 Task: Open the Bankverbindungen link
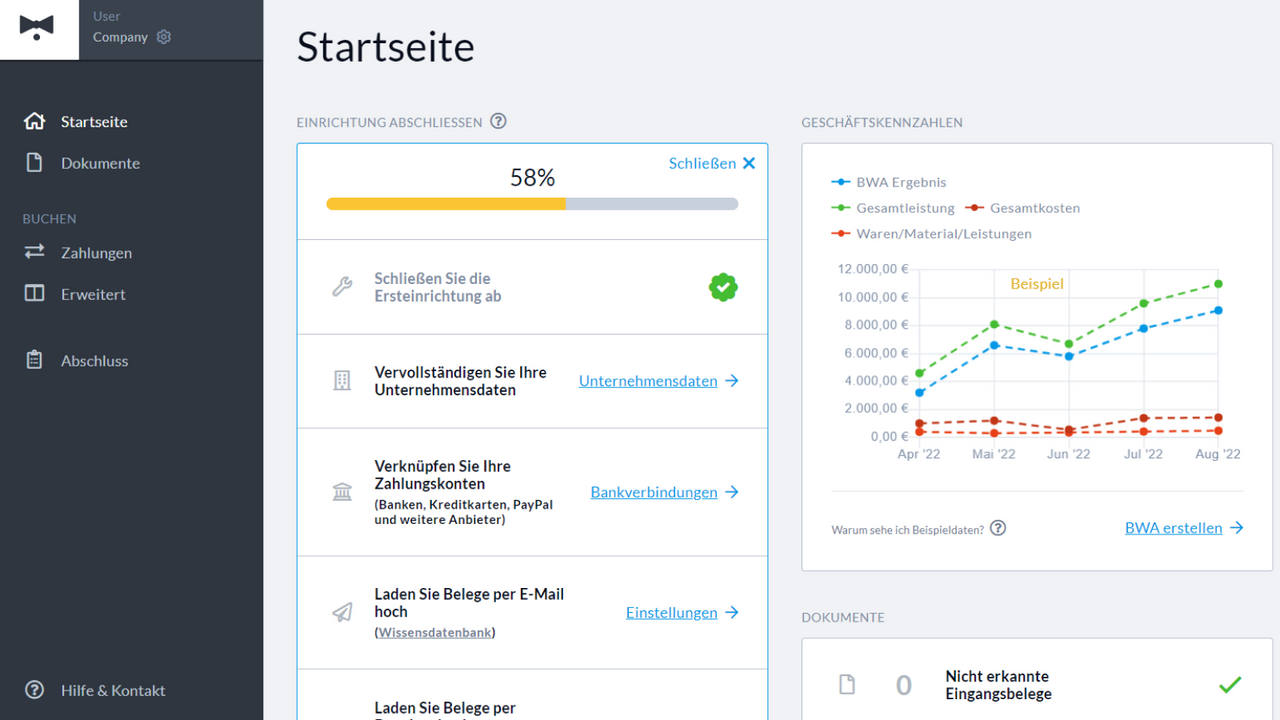(654, 492)
